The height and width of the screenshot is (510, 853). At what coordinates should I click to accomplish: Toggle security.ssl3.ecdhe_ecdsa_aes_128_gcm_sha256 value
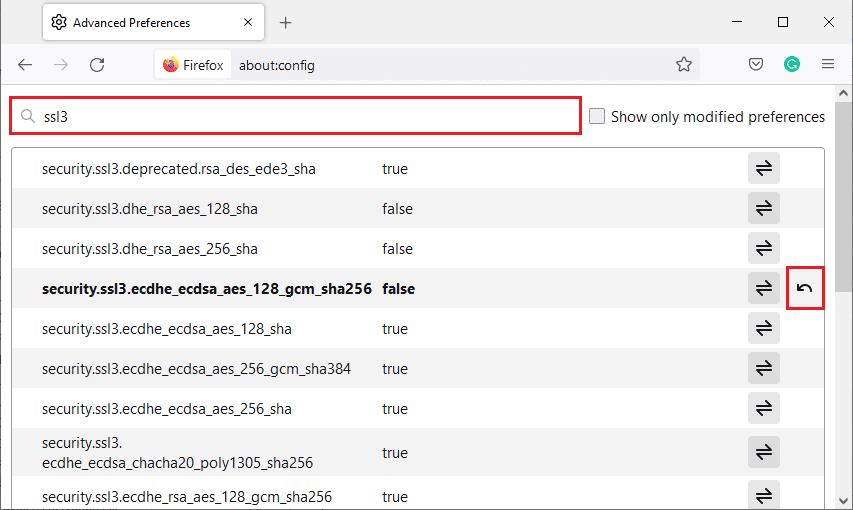tap(764, 288)
